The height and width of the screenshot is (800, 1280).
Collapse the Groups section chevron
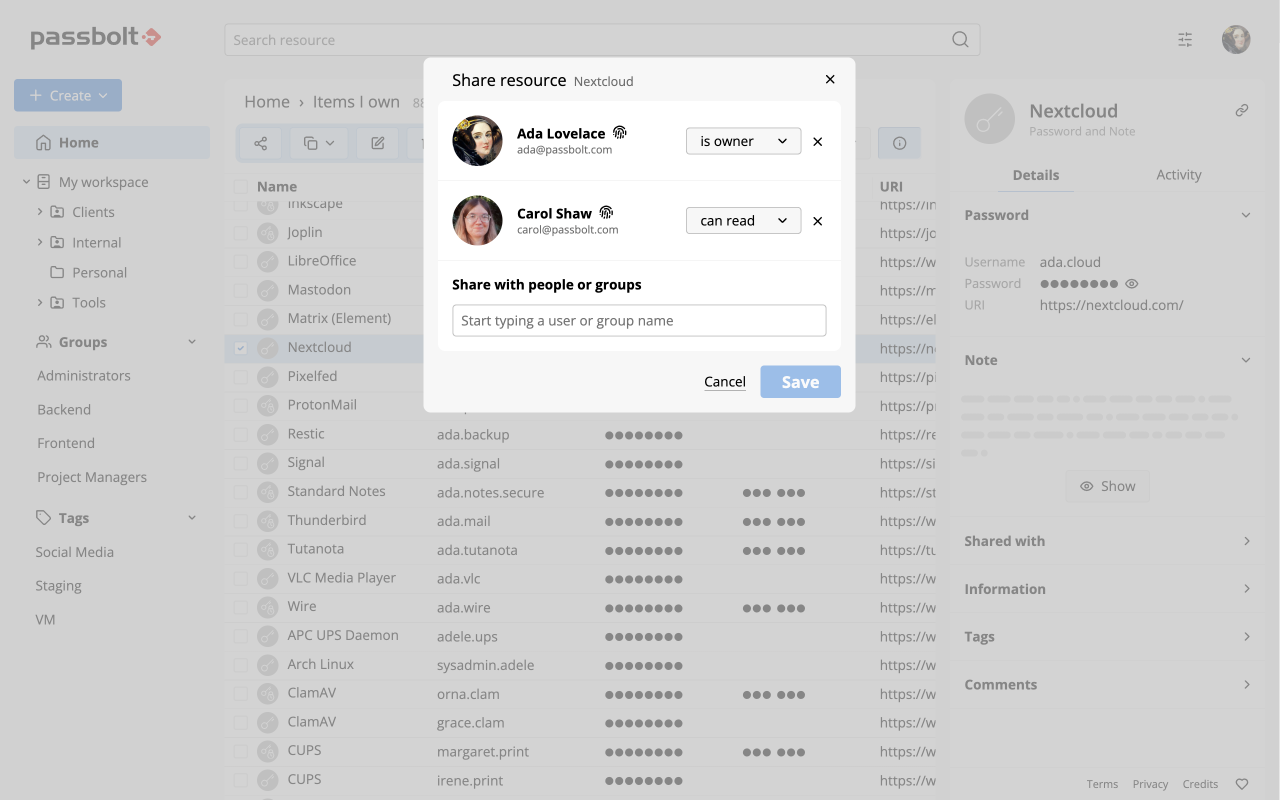tap(191, 341)
